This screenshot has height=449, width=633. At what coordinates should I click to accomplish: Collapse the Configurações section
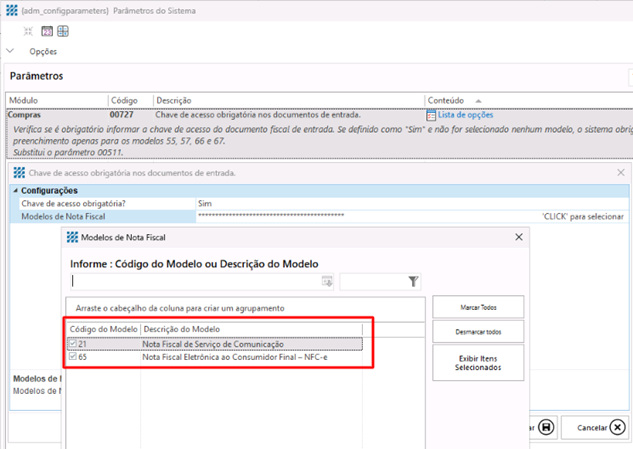tap(15, 190)
